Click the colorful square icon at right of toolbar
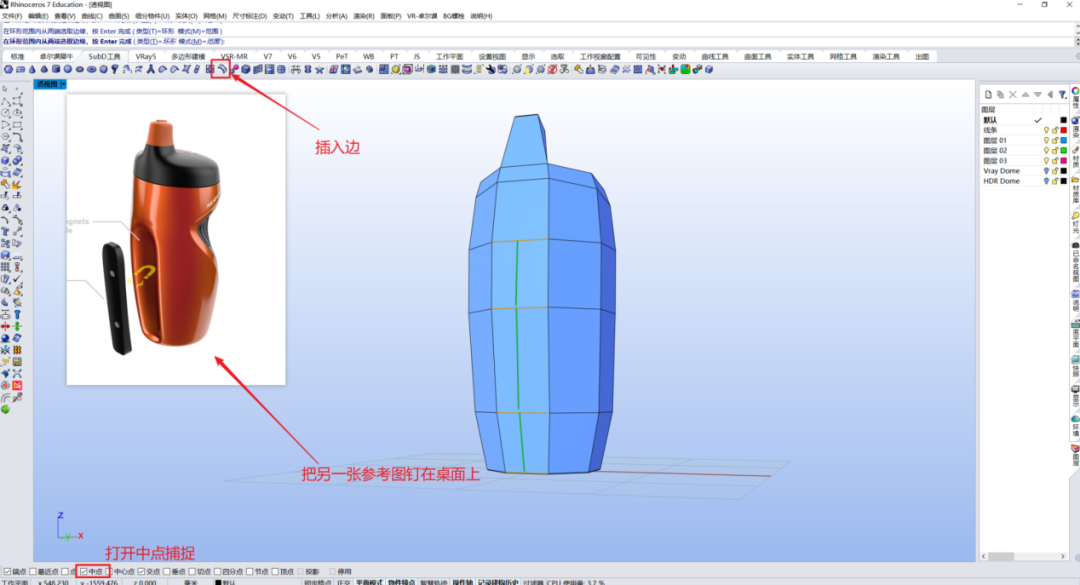 (x=685, y=69)
